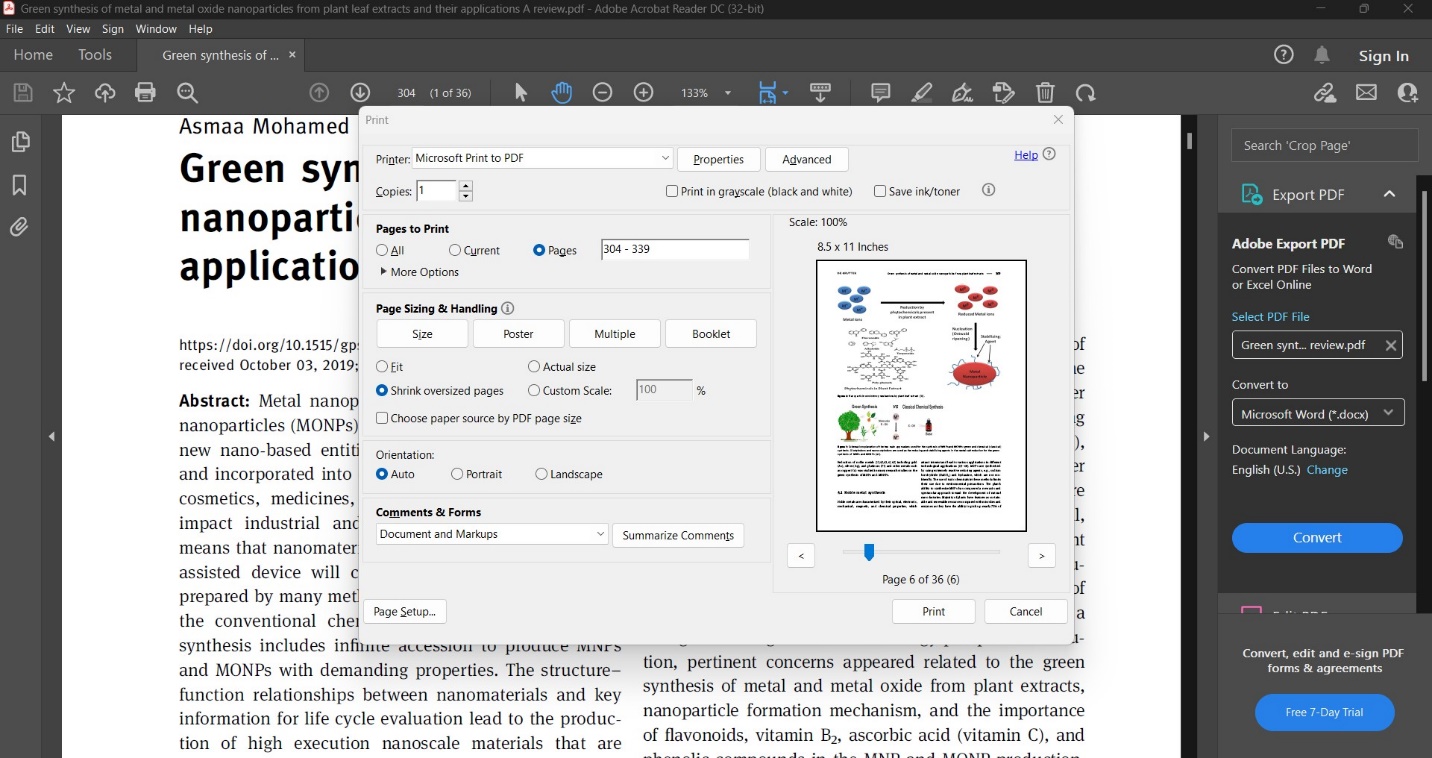Select the All pages radio button
This screenshot has width=1432, height=758.
point(382,250)
